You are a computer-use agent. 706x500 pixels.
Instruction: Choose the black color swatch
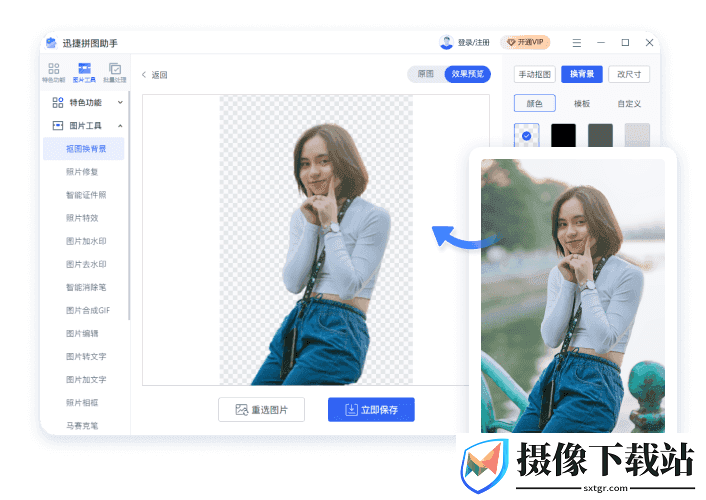(x=563, y=135)
